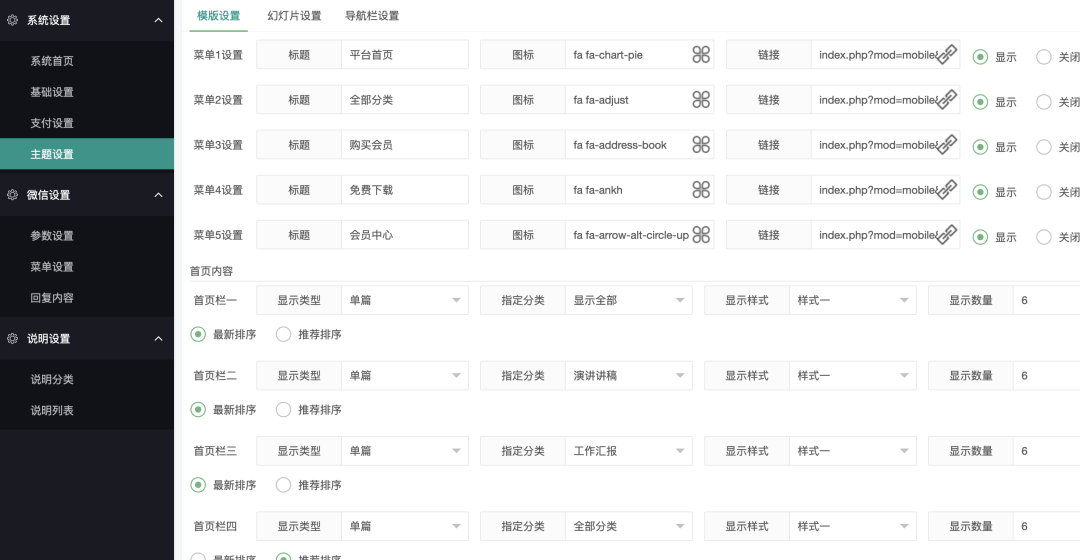Open icon picker for 菜单2 fa-adjust
This screenshot has width=1080, height=560.
701,100
